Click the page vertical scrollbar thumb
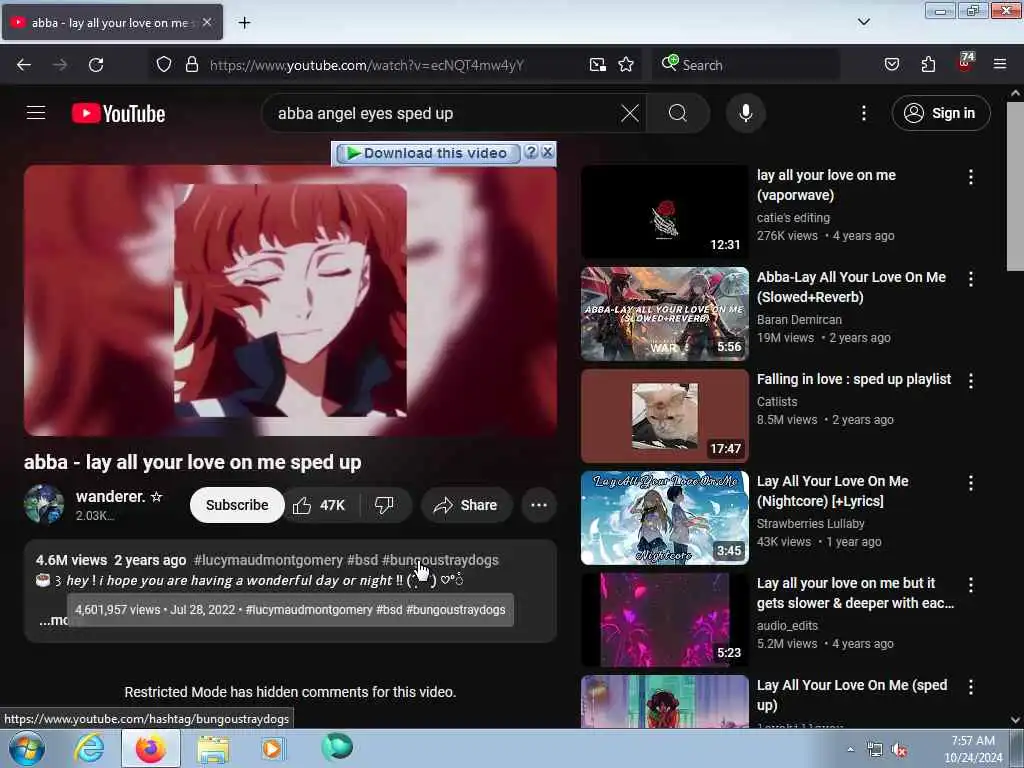Screen dimensions: 1024x768 [1015, 185]
